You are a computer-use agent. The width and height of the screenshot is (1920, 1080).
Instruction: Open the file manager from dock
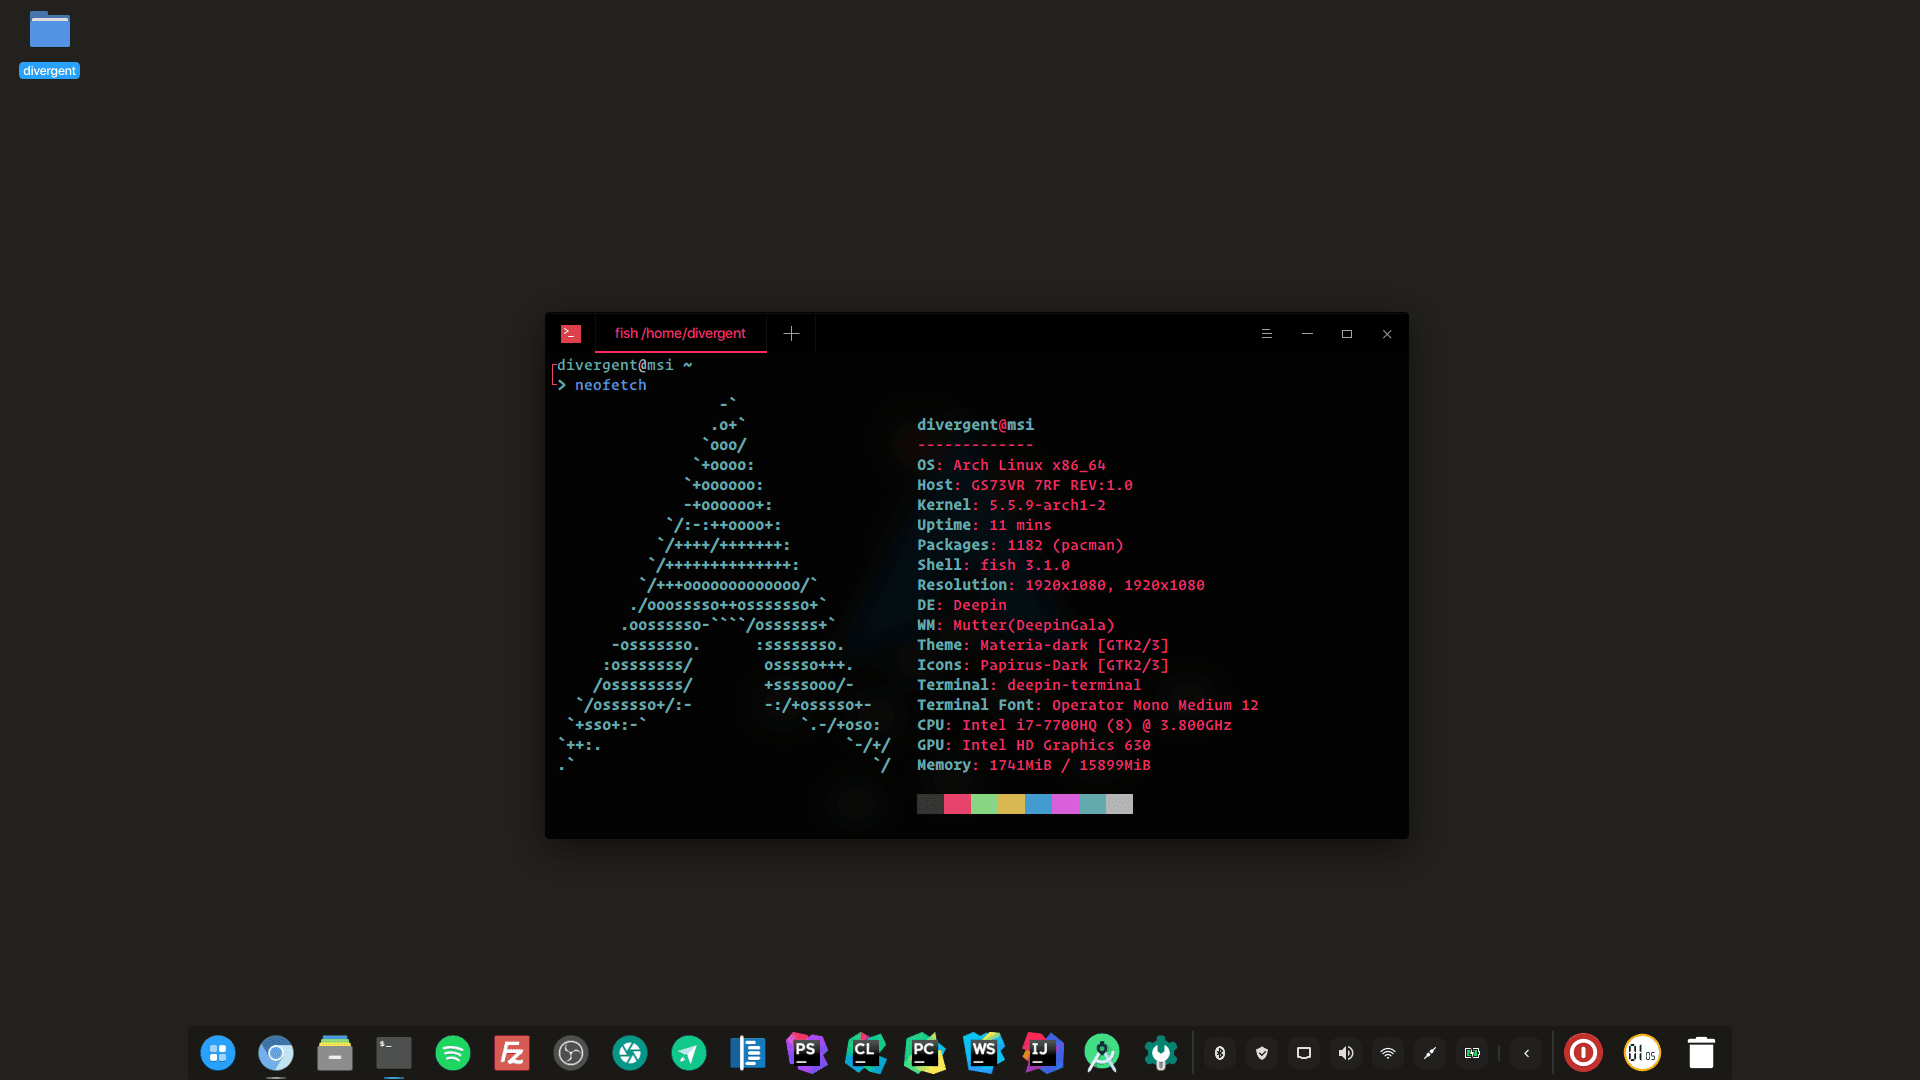[335, 1053]
